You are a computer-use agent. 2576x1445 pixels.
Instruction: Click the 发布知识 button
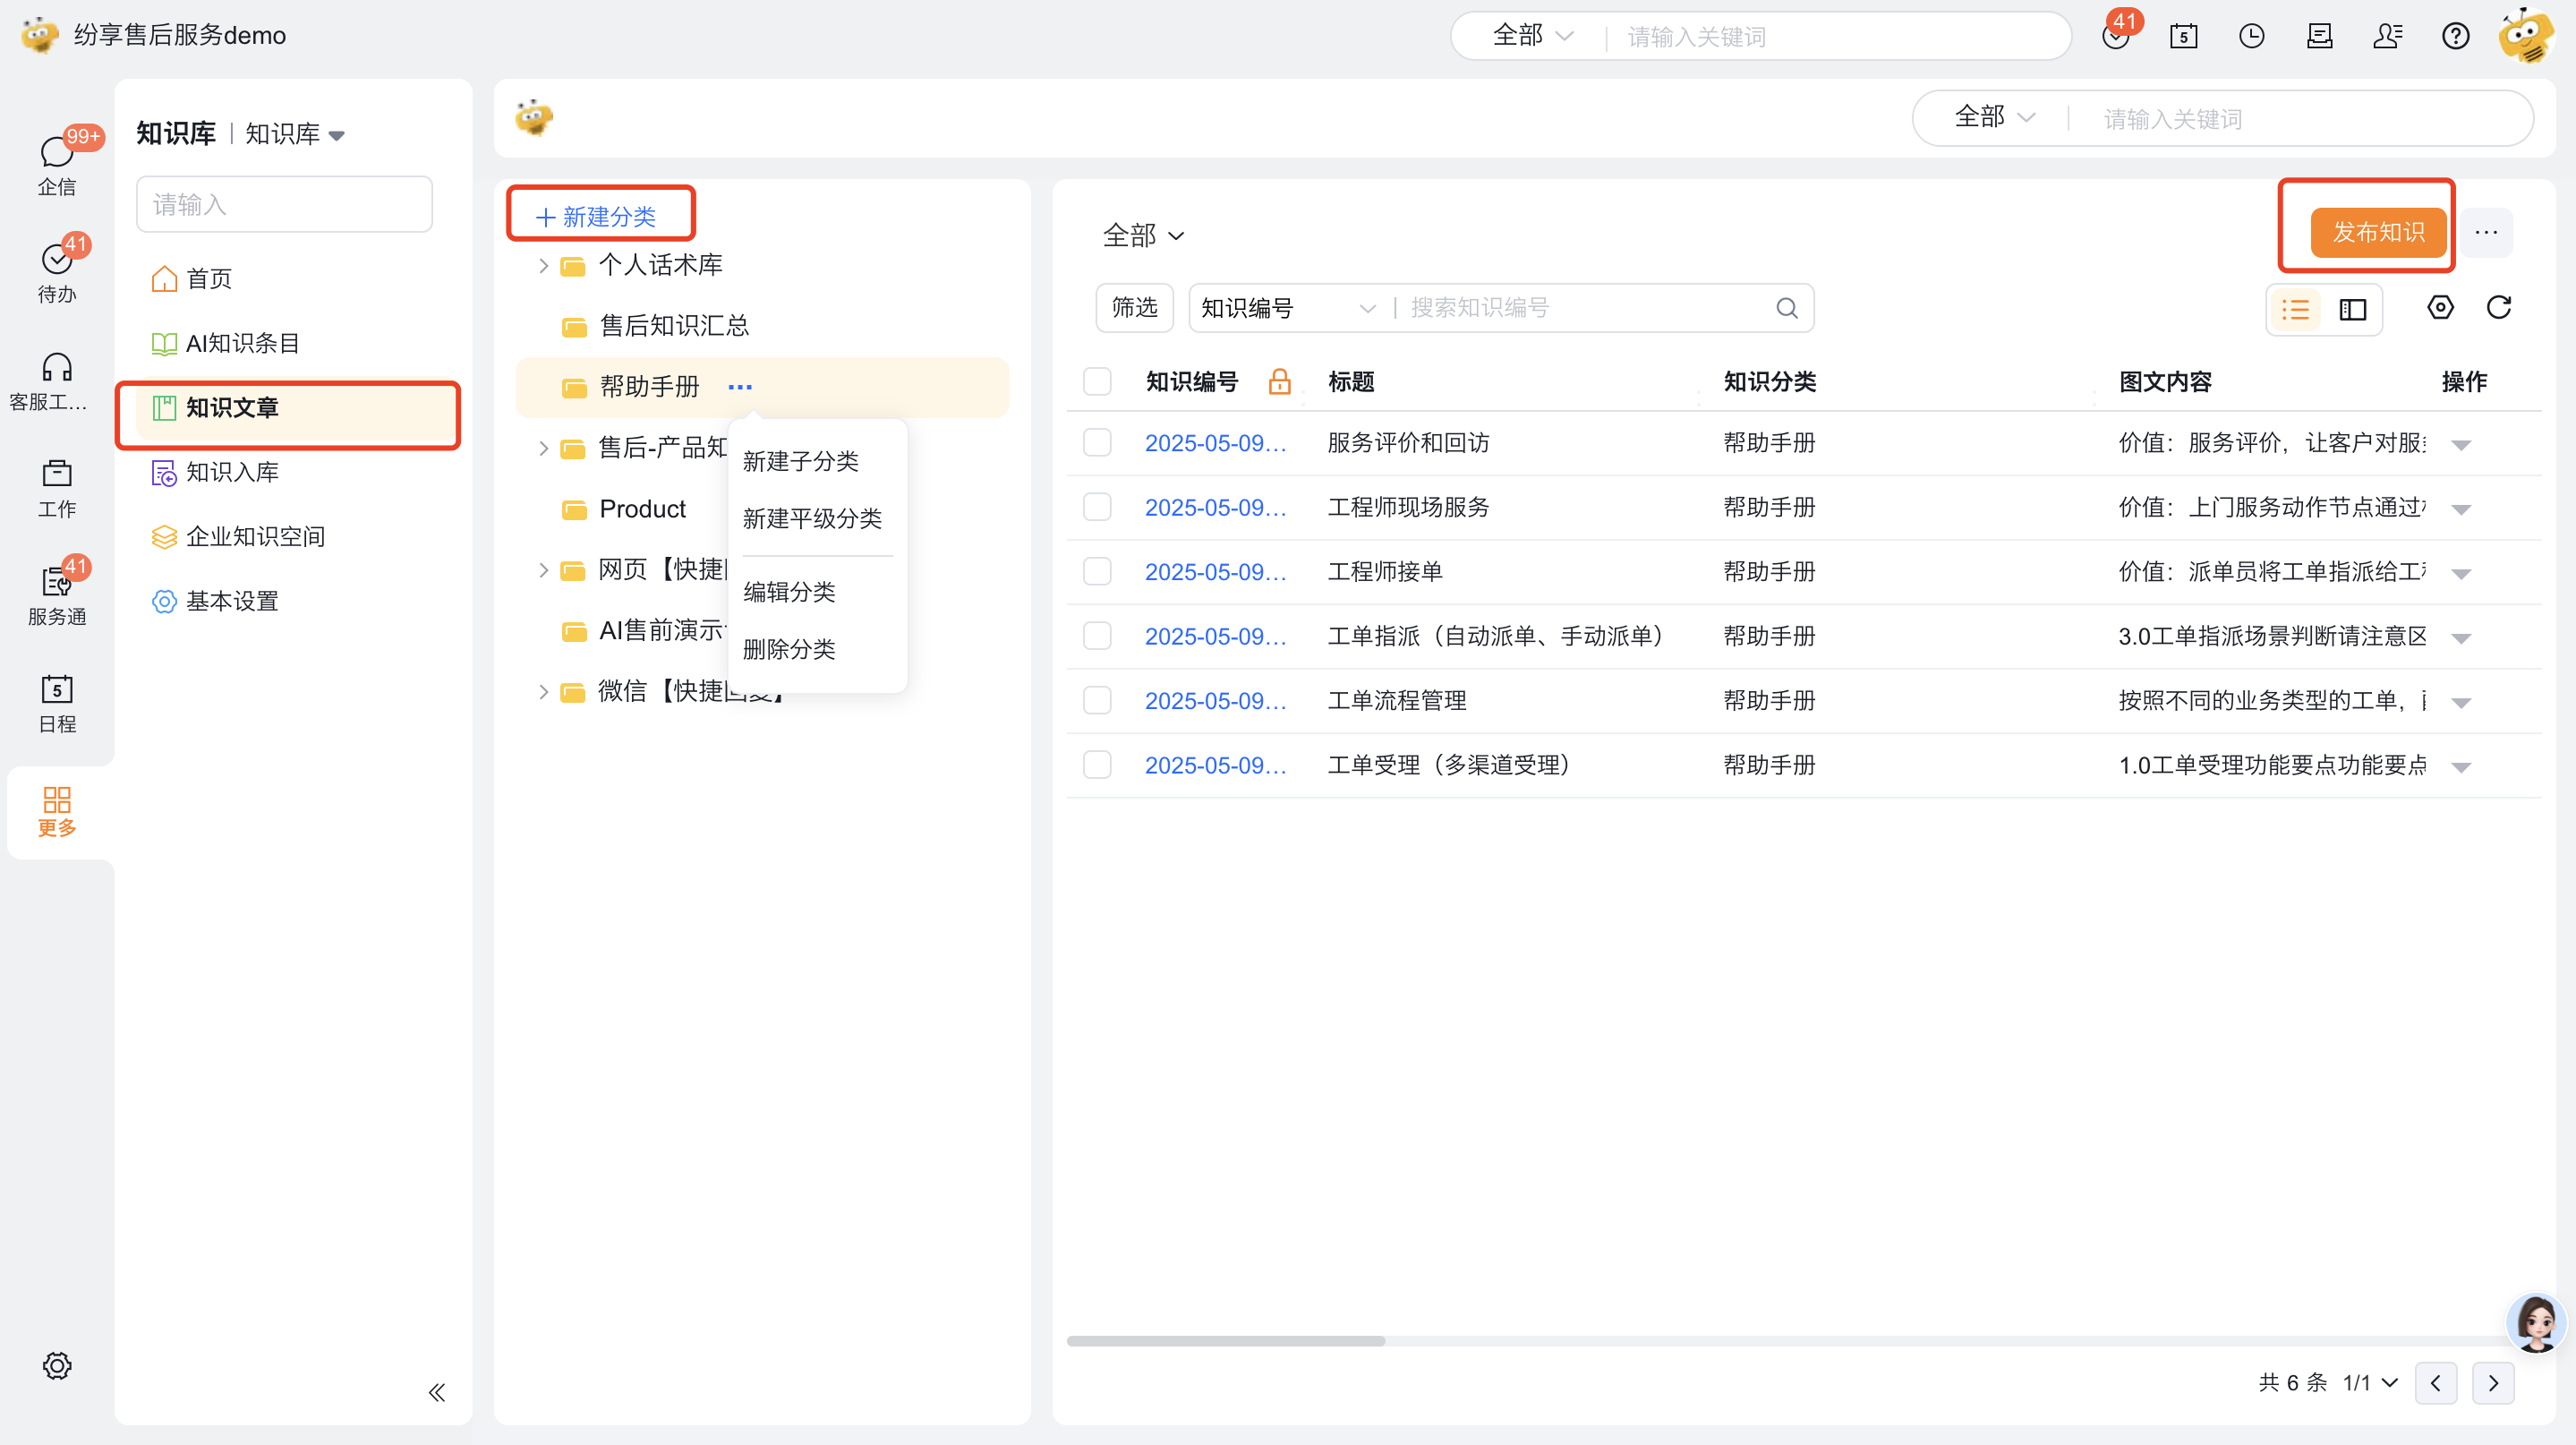coord(2378,233)
